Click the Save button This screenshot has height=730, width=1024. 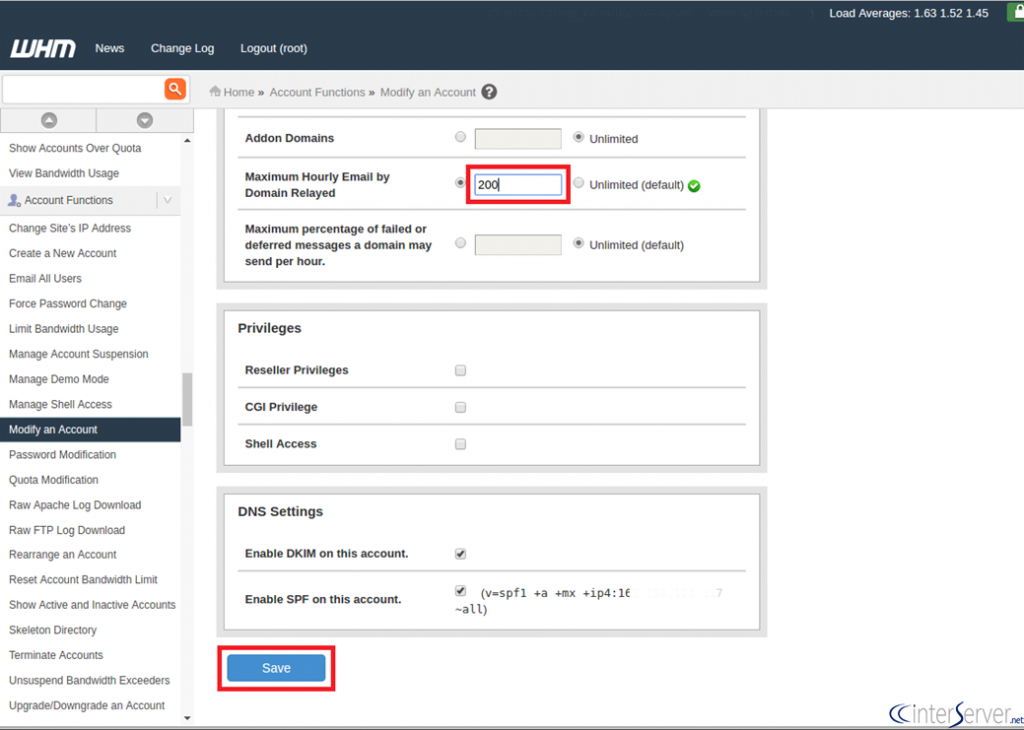tap(276, 668)
